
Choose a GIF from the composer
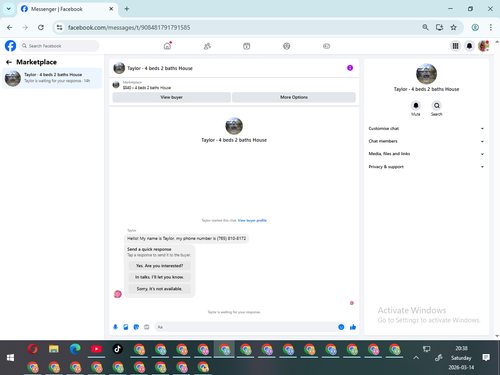pyautogui.click(x=147, y=327)
